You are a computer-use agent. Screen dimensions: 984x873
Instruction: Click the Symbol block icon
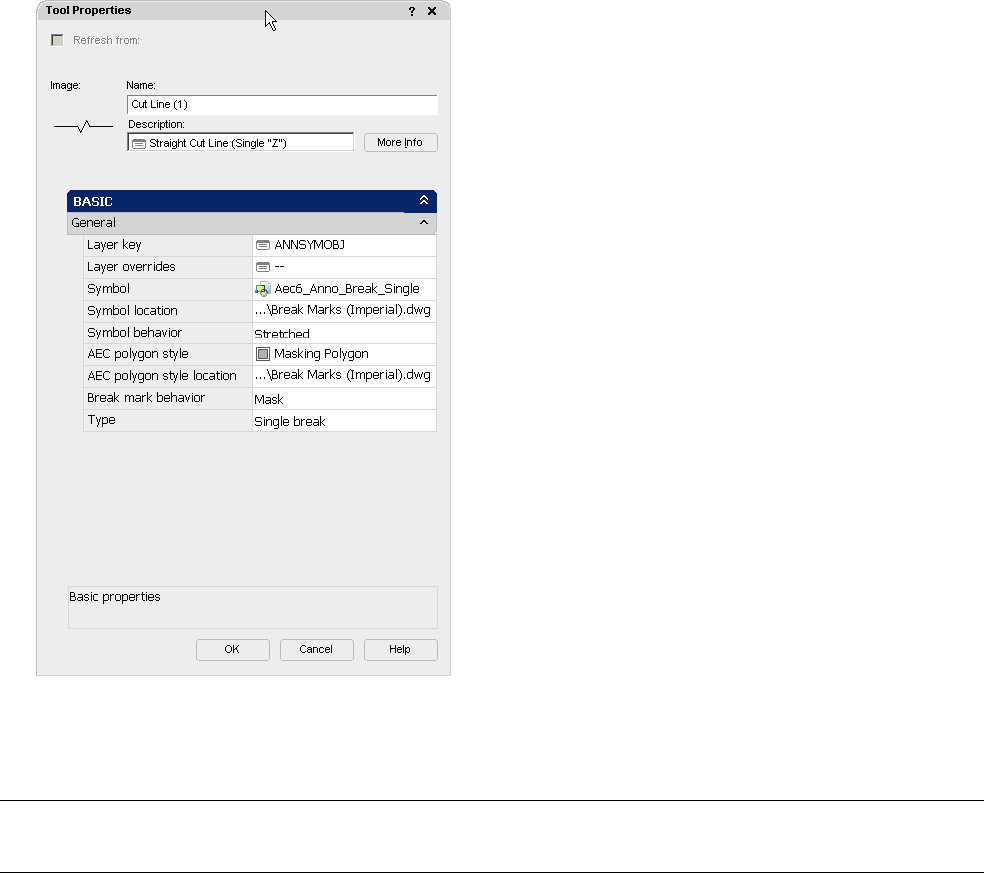pos(263,289)
